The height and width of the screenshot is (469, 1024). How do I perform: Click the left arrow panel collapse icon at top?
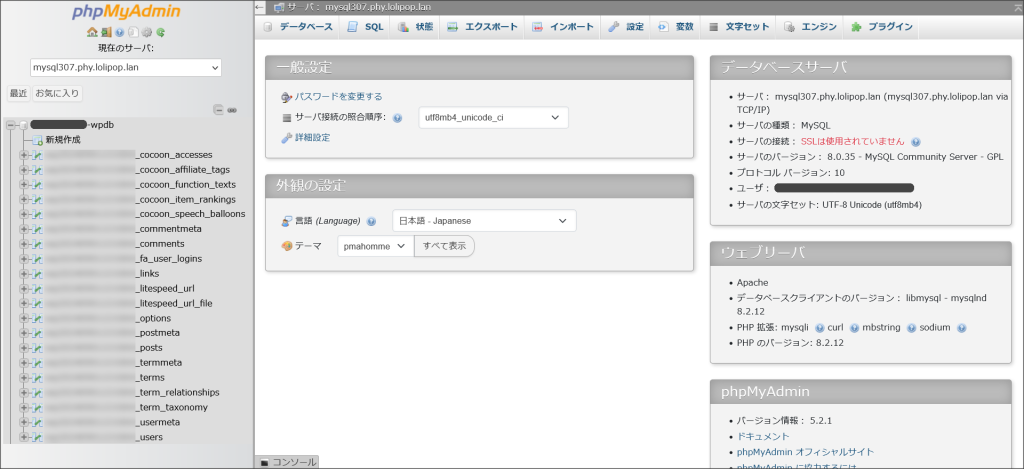[x=260, y=7]
